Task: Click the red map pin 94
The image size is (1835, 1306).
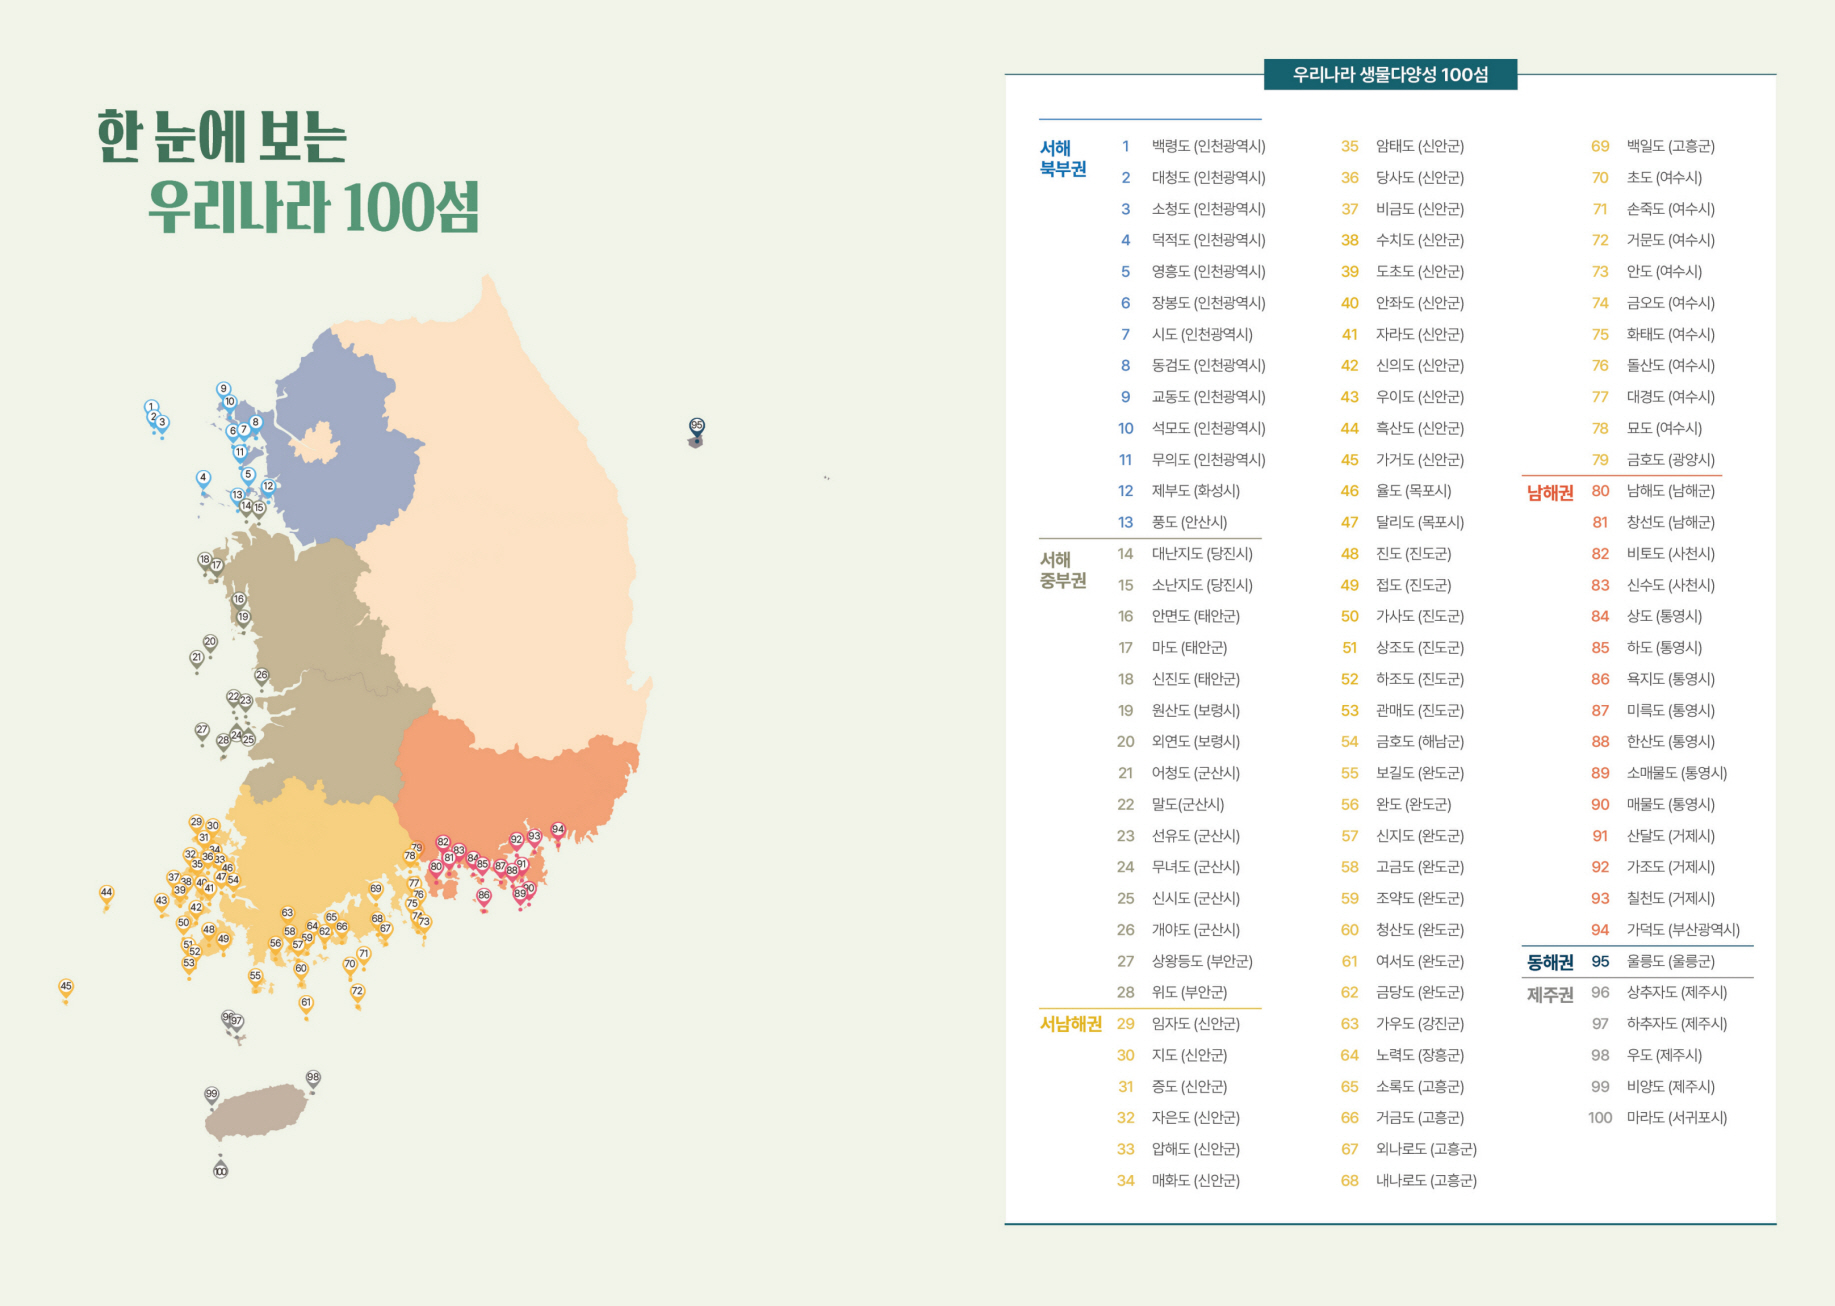Action: click(x=558, y=831)
